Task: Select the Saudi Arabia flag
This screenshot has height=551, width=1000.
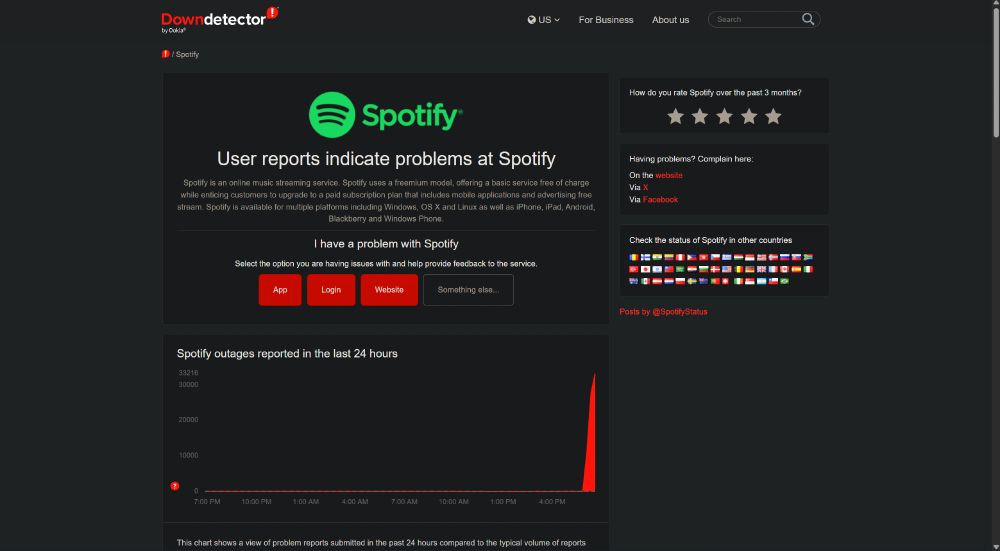Action: coord(680,269)
